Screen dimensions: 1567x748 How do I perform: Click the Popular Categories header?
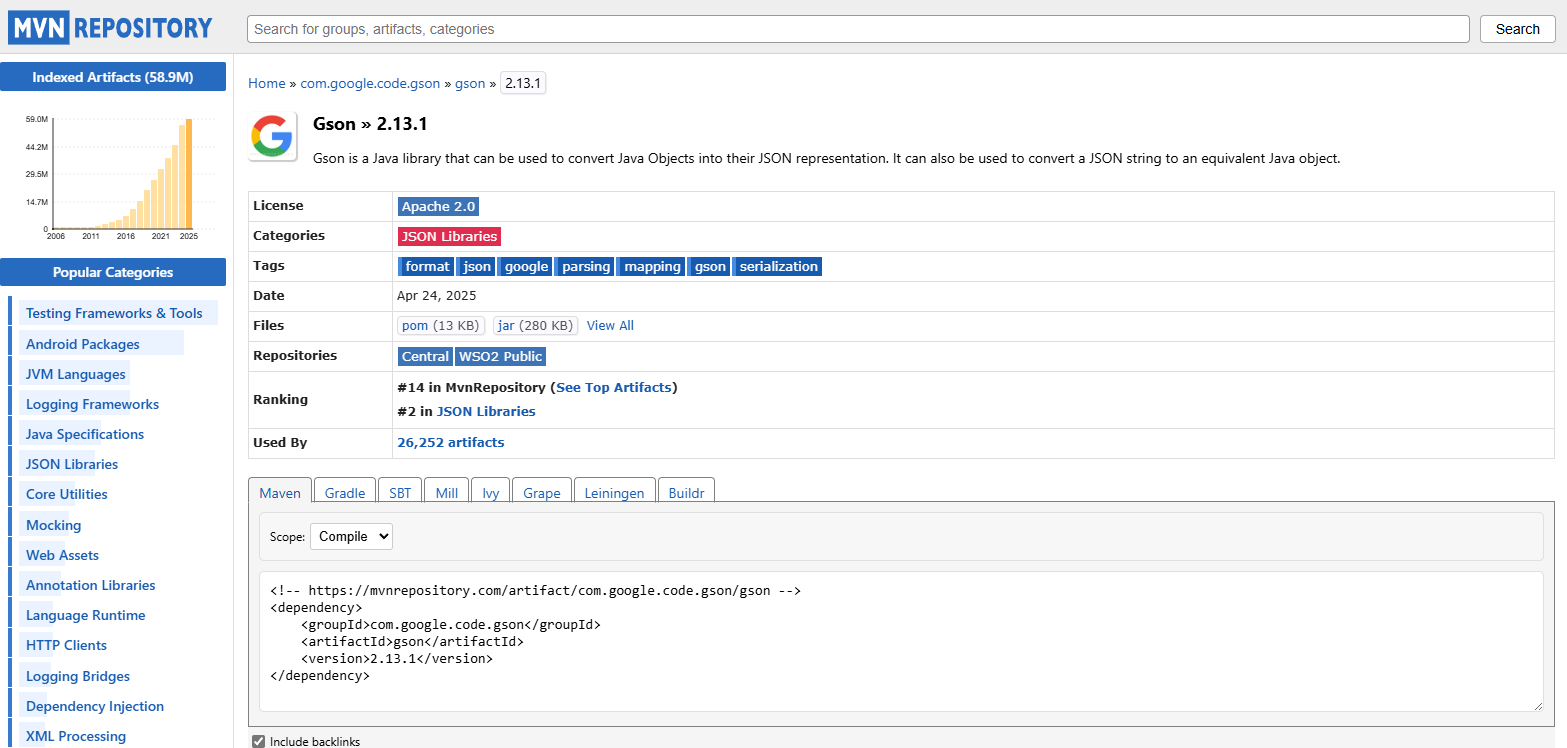click(113, 272)
